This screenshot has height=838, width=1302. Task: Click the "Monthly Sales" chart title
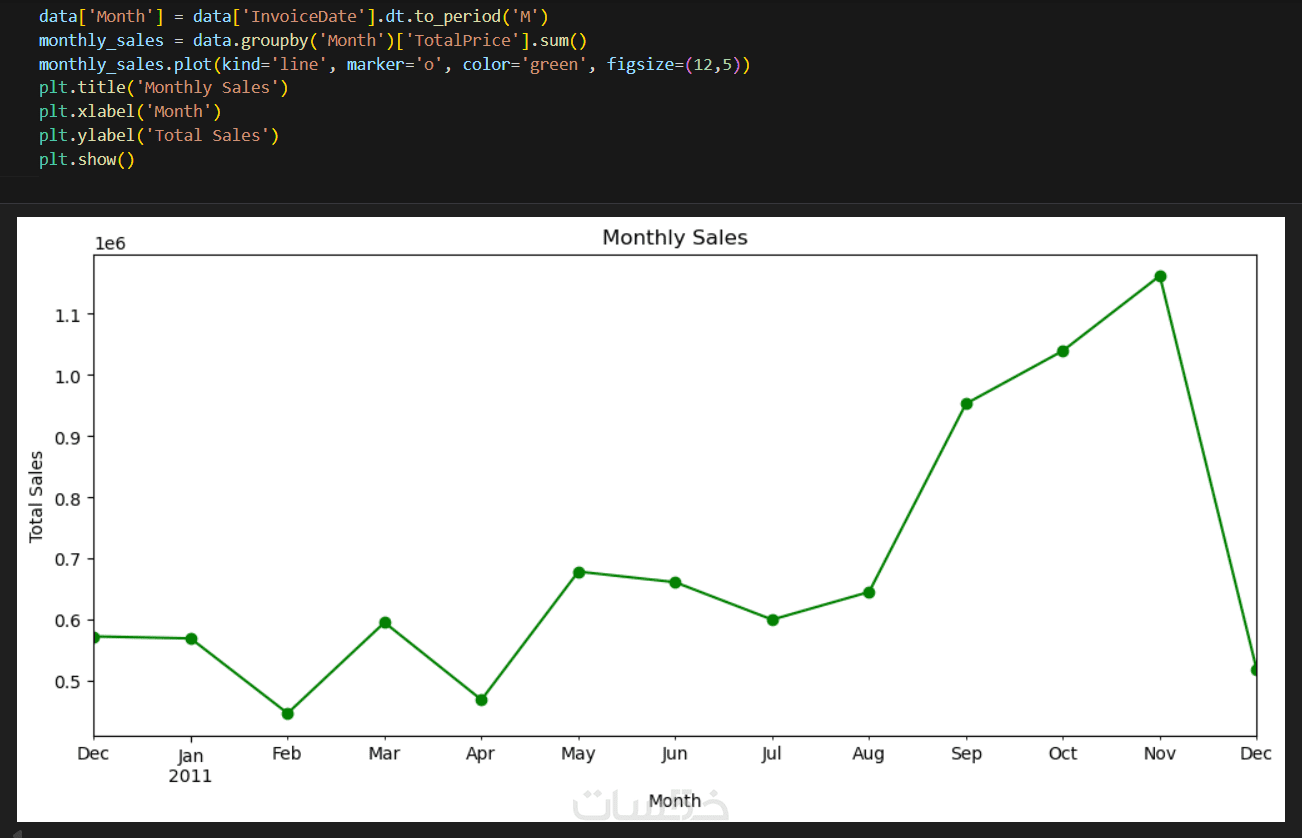(674, 238)
